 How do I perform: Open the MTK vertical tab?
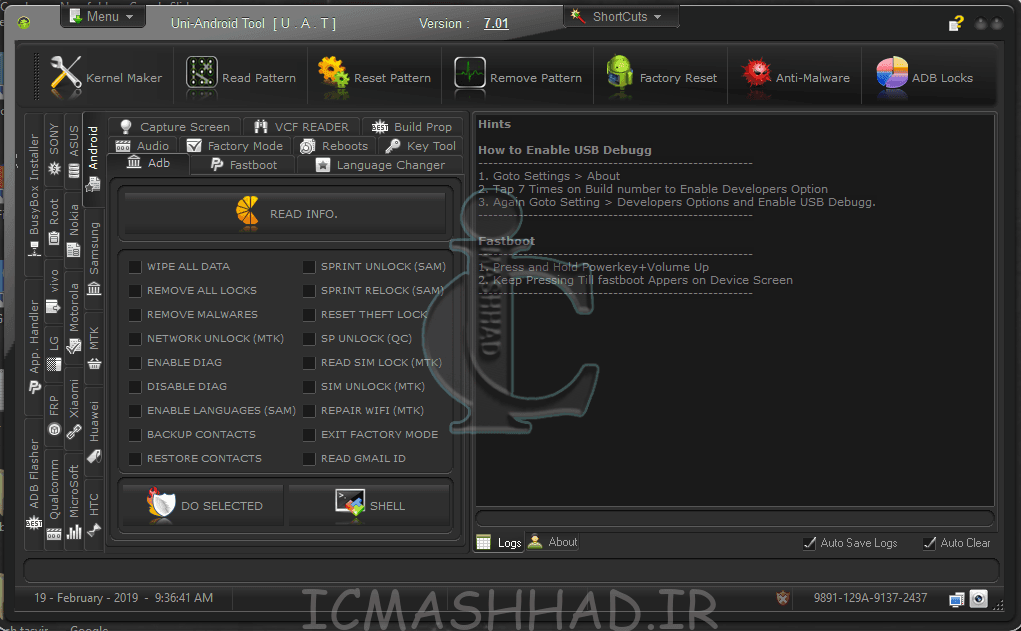click(x=94, y=348)
